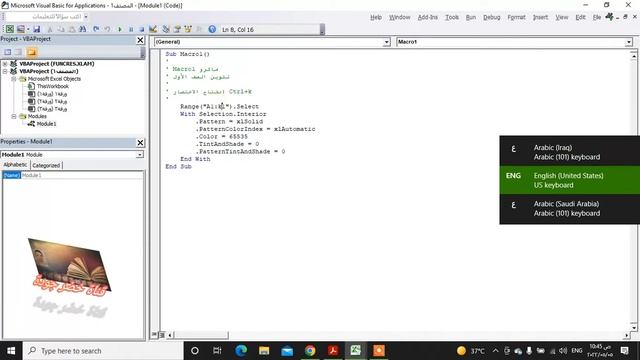640x360 pixels.
Task: Choose English (United States) US keyboard
Action: point(570,180)
